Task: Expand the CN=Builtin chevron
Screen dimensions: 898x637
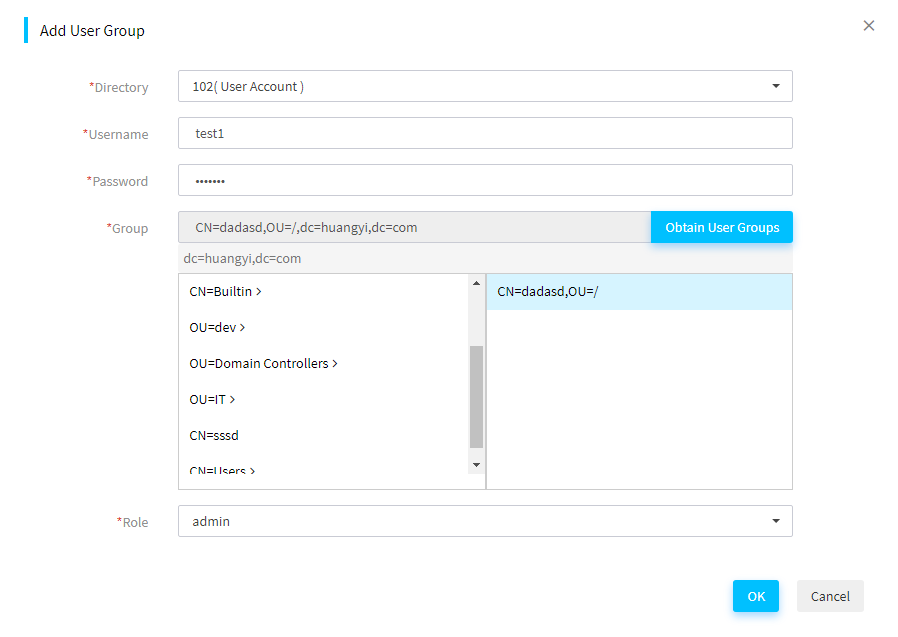Action: (259, 292)
